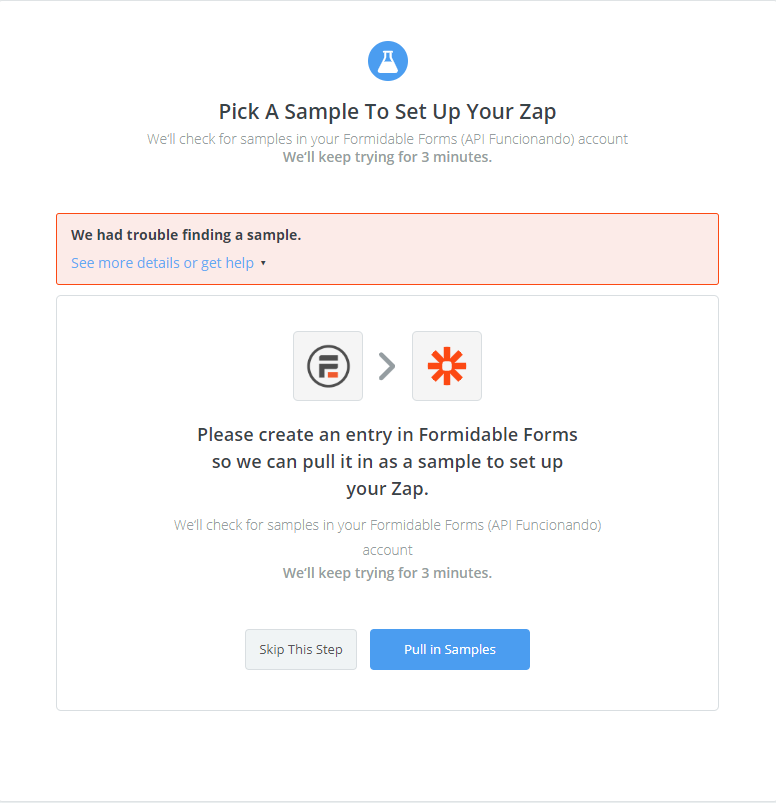Open the 'See more details or get help' link

click(x=162, y=263)
